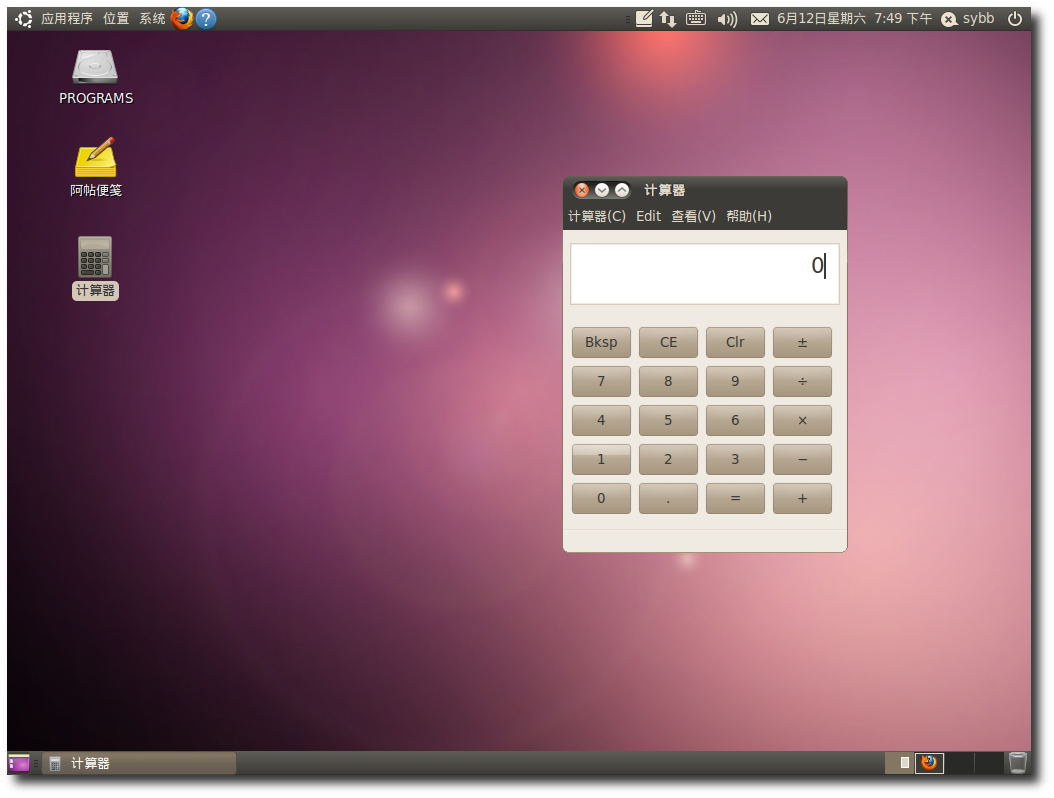This screenshot has height=798, width=1054.
Task: Close the calculator window
Action: (582, 190)
